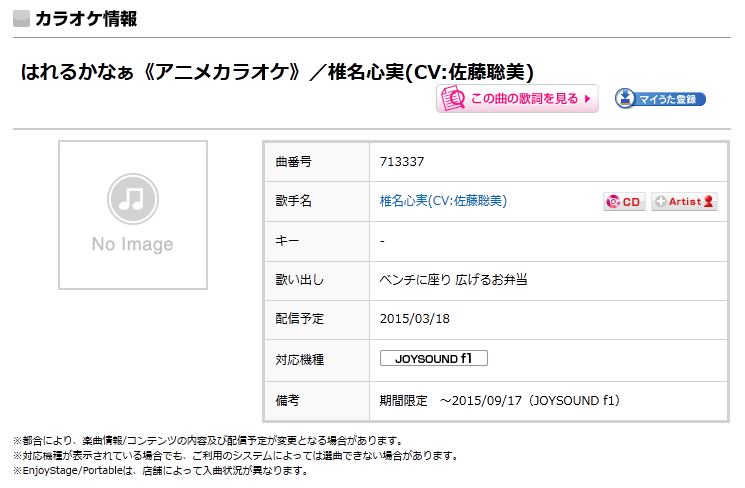Image resolution: width=745 pixels, height=488 pixels.
Task: Open the CD button label
Action: pyautogui.click(x=631, y=202)
